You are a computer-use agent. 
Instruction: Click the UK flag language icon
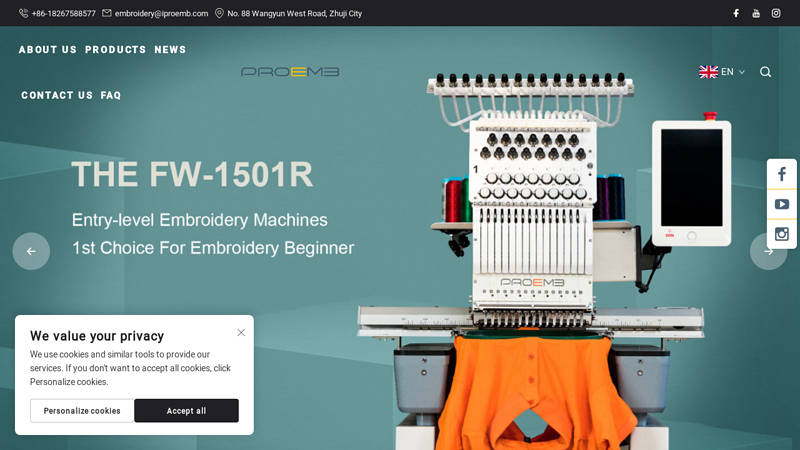(708, 72)
